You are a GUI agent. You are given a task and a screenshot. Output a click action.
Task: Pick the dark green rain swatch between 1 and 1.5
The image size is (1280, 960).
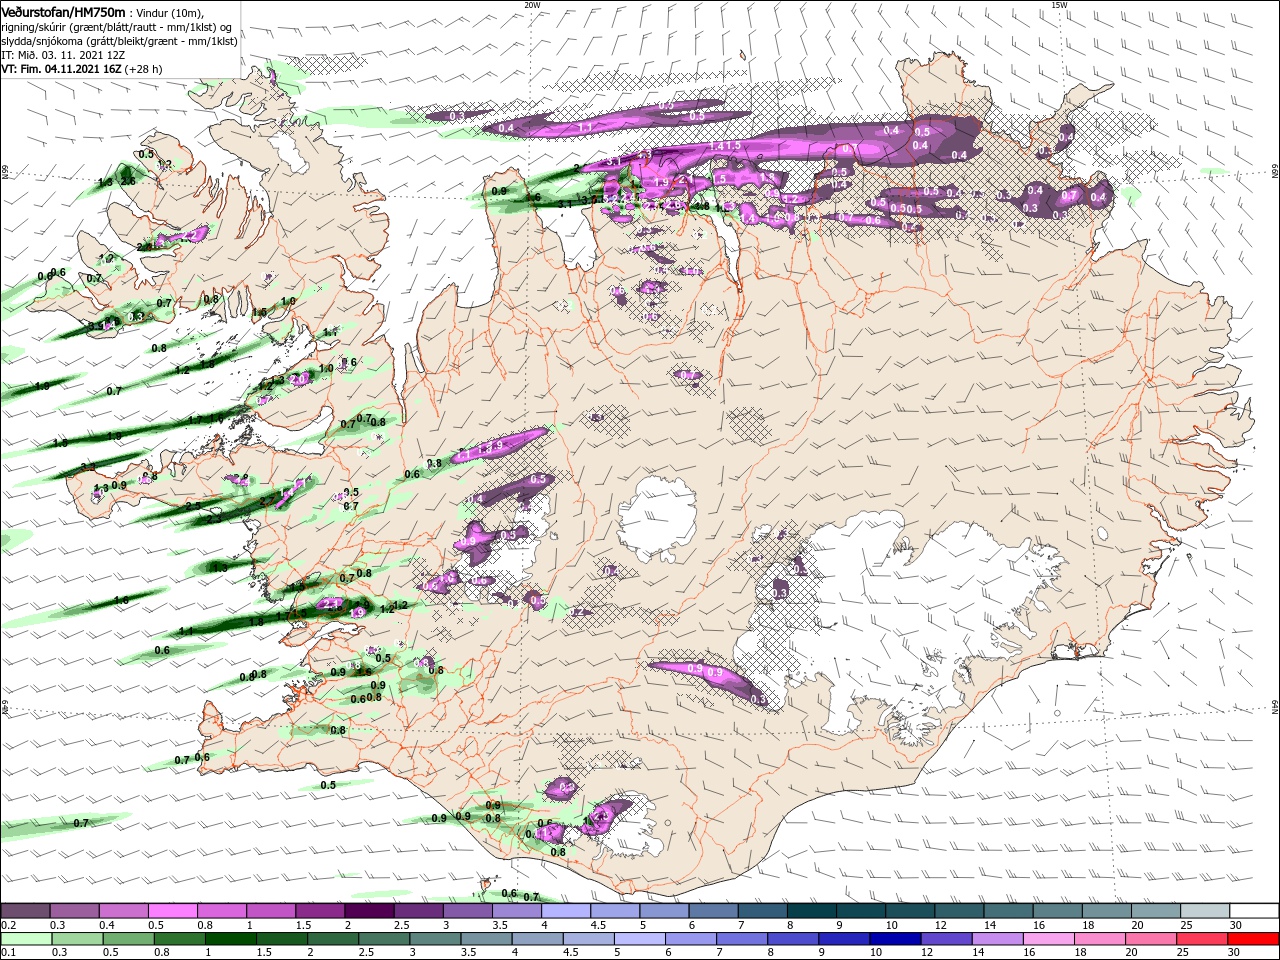230,939
